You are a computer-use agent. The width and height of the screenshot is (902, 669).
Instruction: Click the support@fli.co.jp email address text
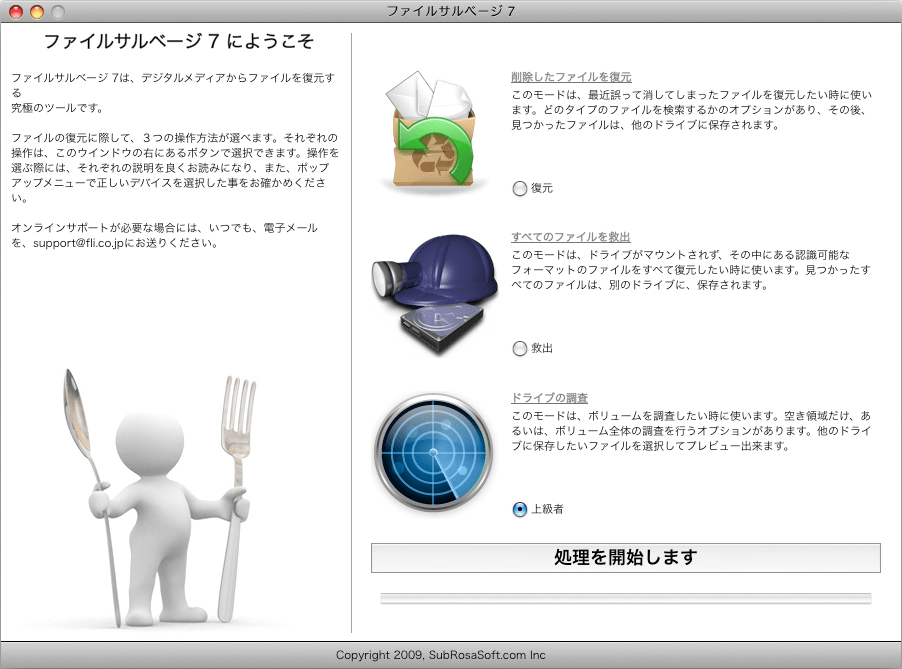pyautogui.click(x=78, y=243)
